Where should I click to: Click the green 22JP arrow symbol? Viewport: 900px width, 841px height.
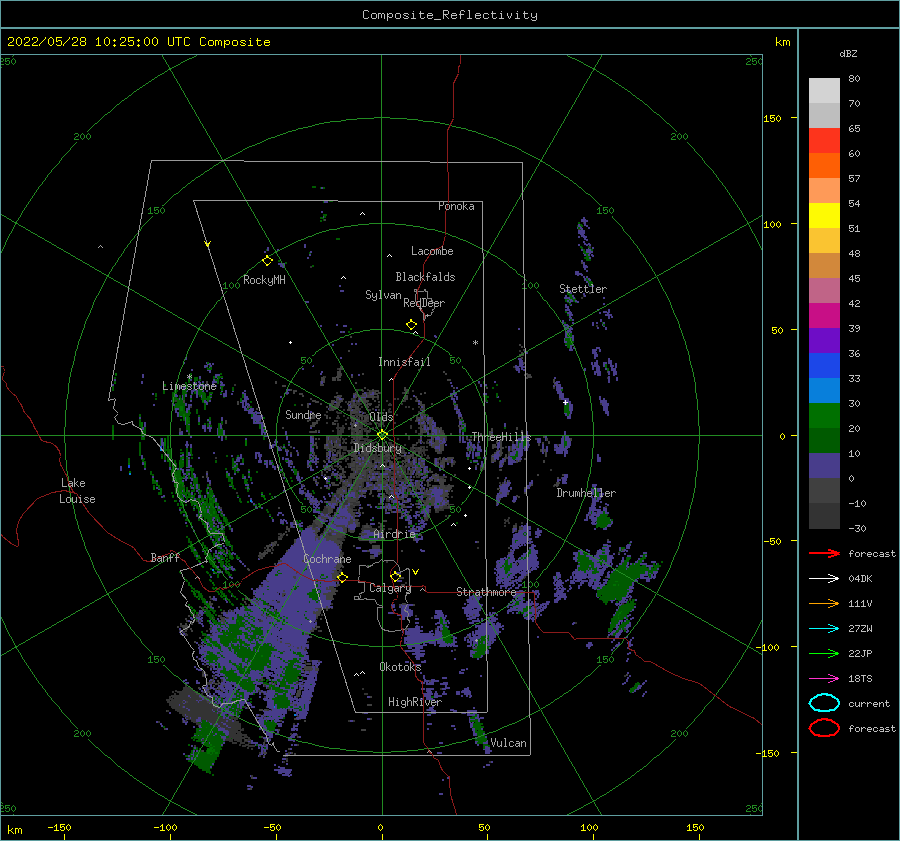824,653
